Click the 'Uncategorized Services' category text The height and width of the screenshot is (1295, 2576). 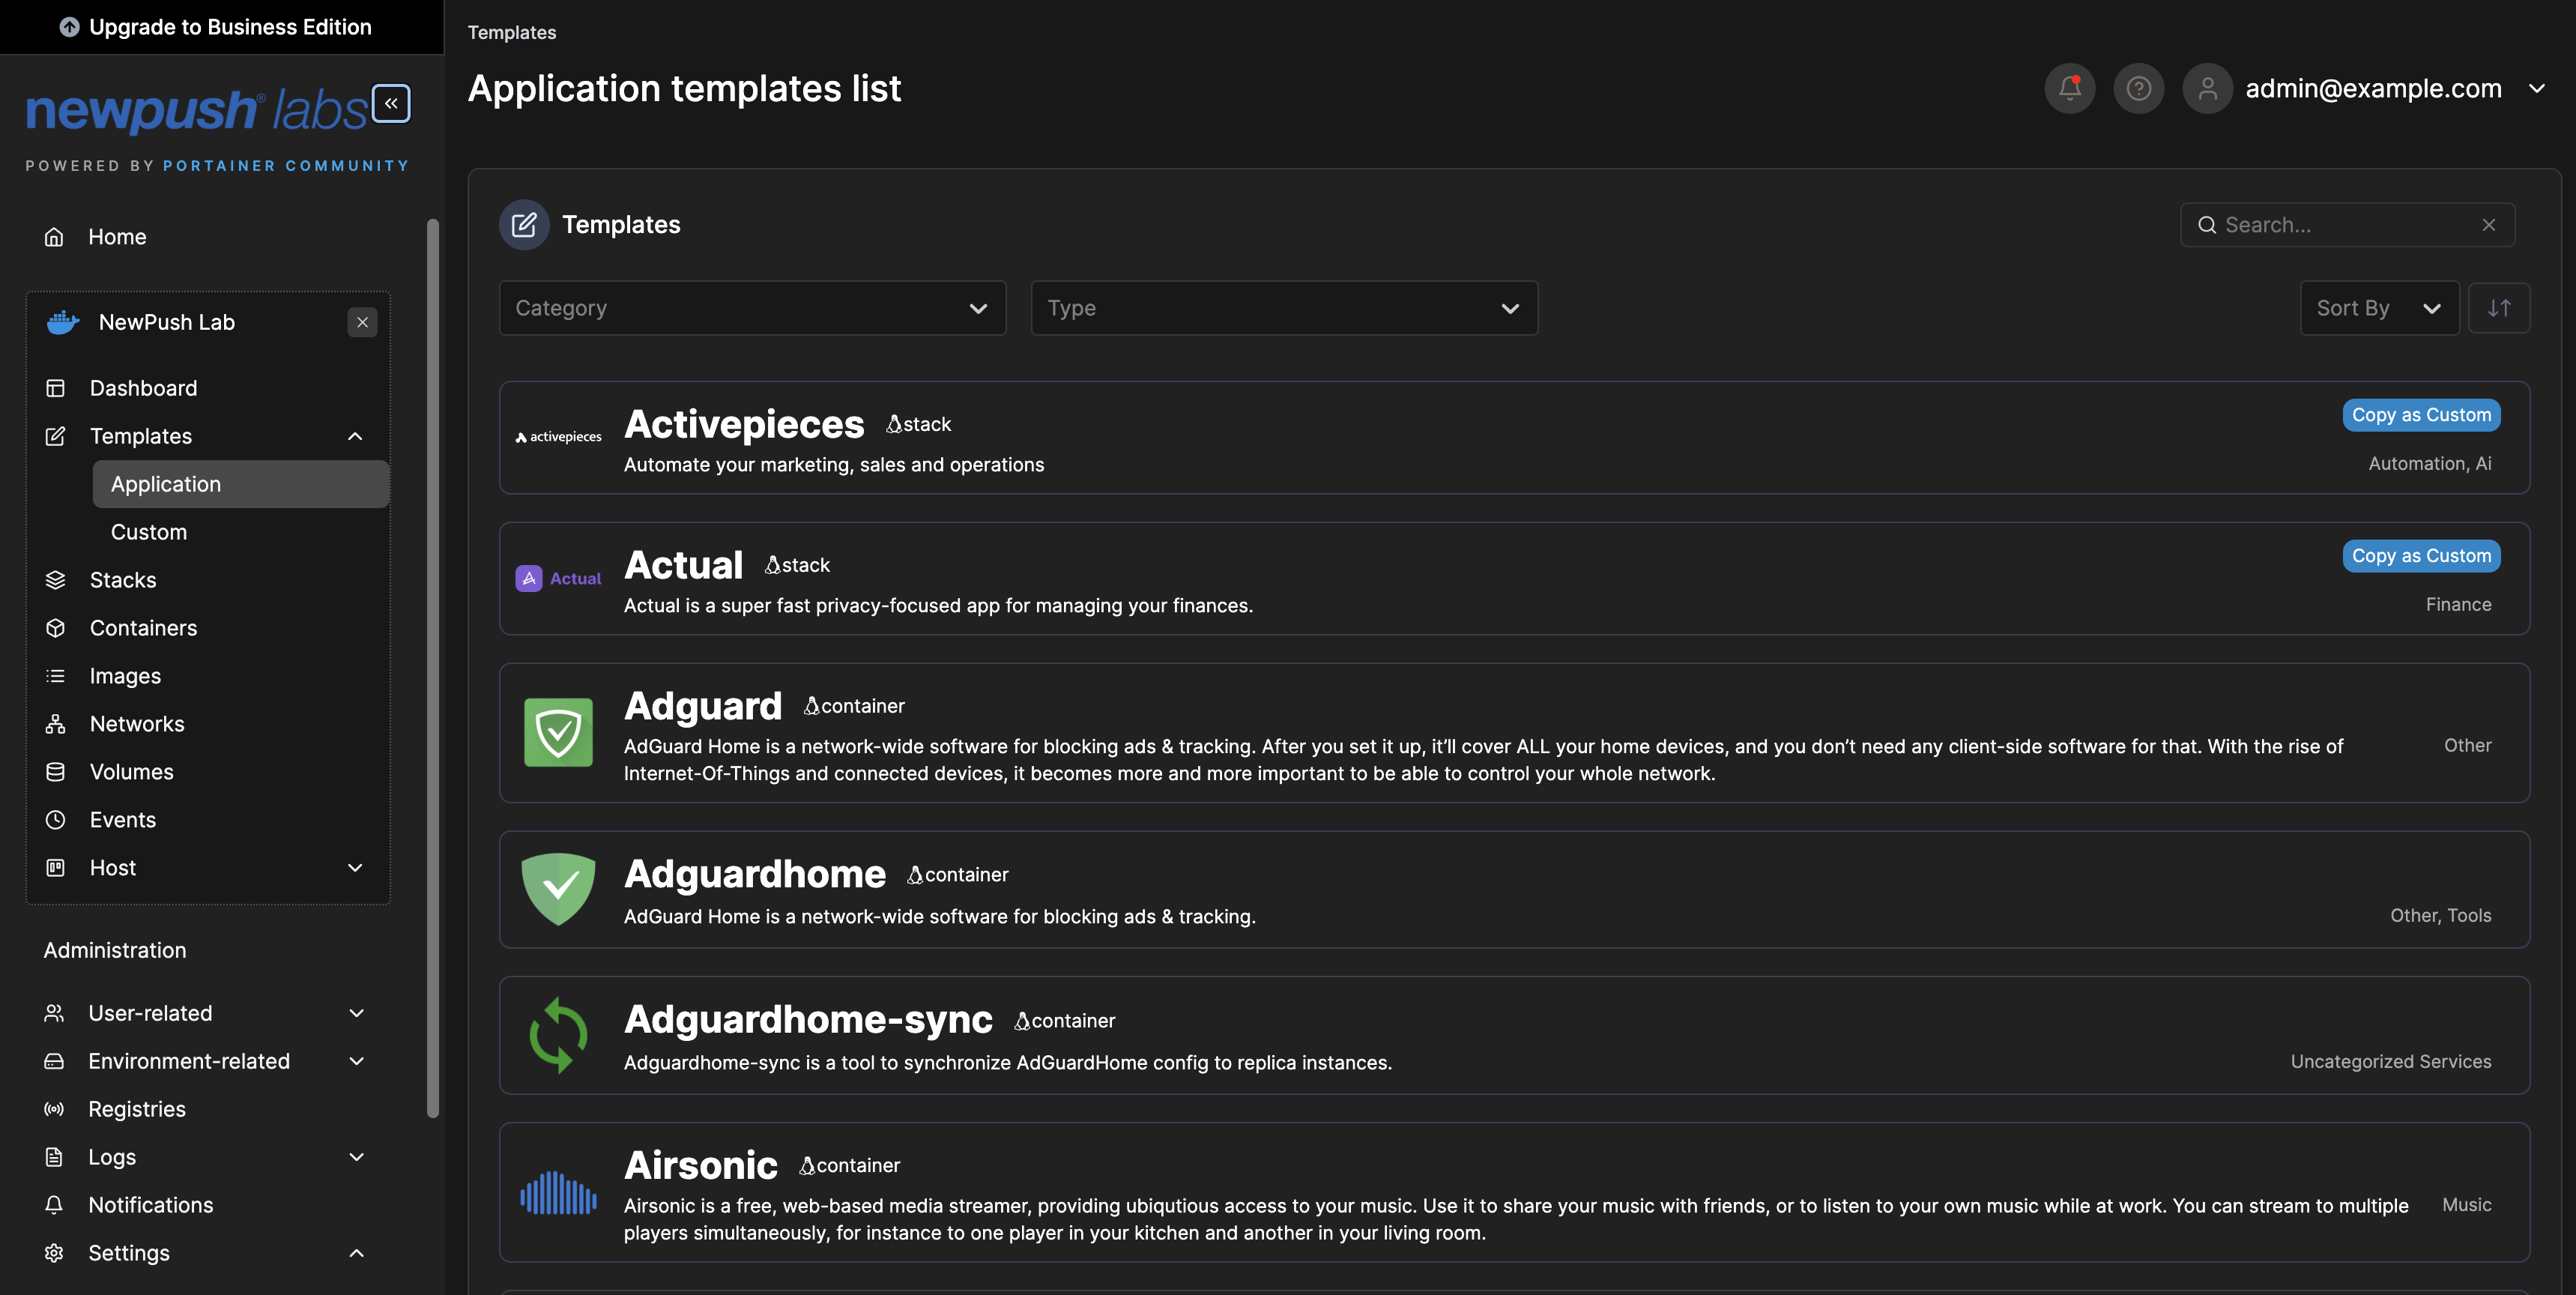point(2391,1061)
